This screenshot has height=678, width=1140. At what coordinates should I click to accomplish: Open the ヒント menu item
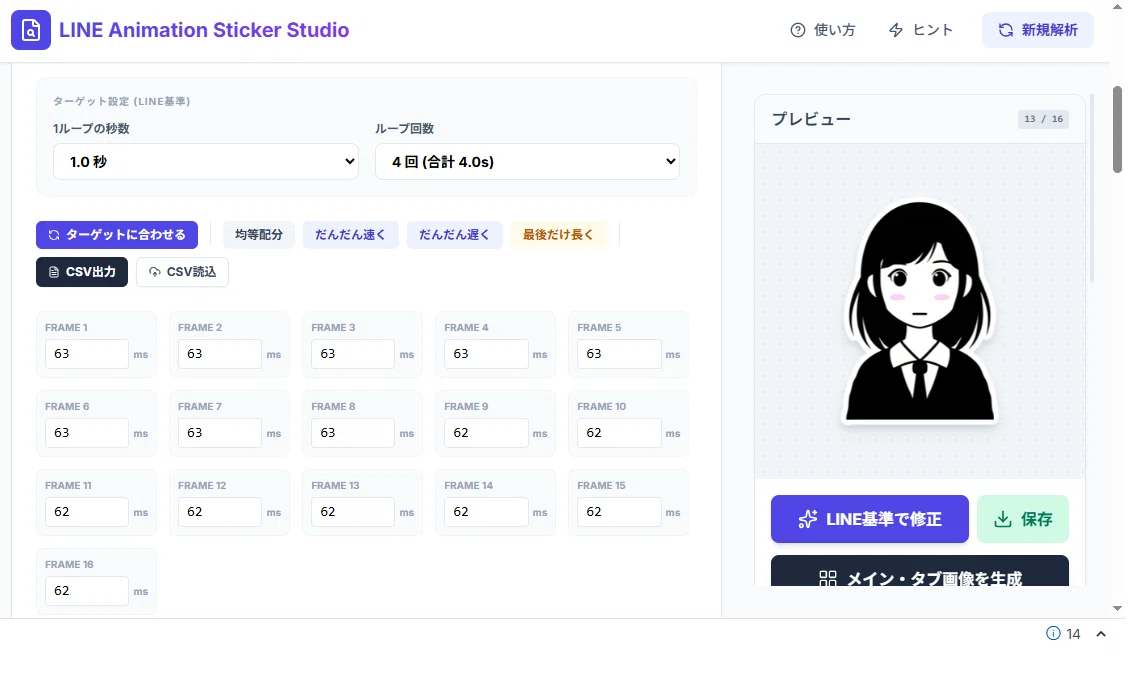[x=920, y=30]
